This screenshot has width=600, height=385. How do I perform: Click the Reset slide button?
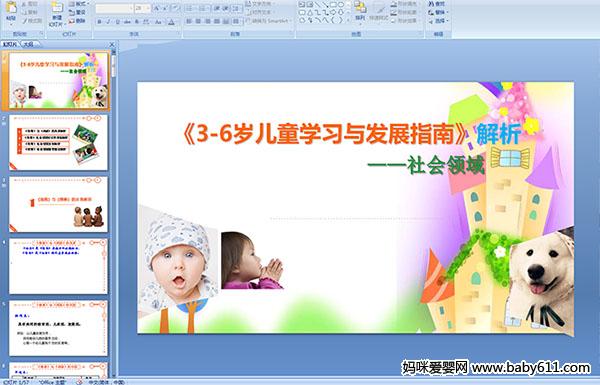click(77, 12)
